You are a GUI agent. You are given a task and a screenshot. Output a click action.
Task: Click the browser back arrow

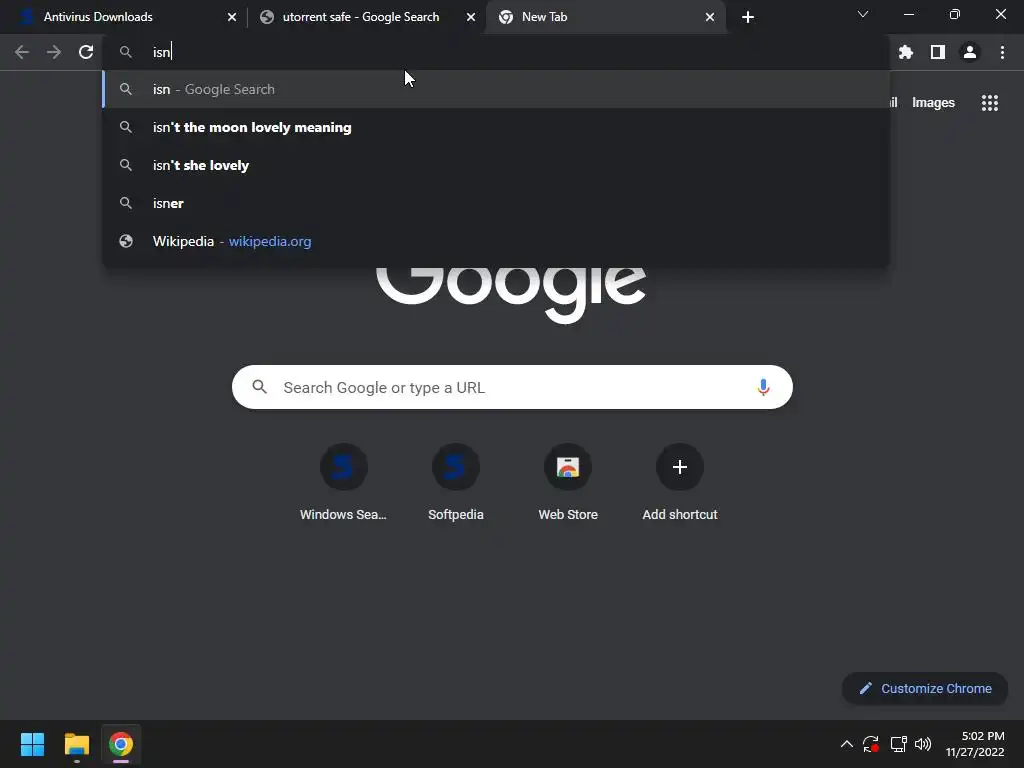[22, 52]
